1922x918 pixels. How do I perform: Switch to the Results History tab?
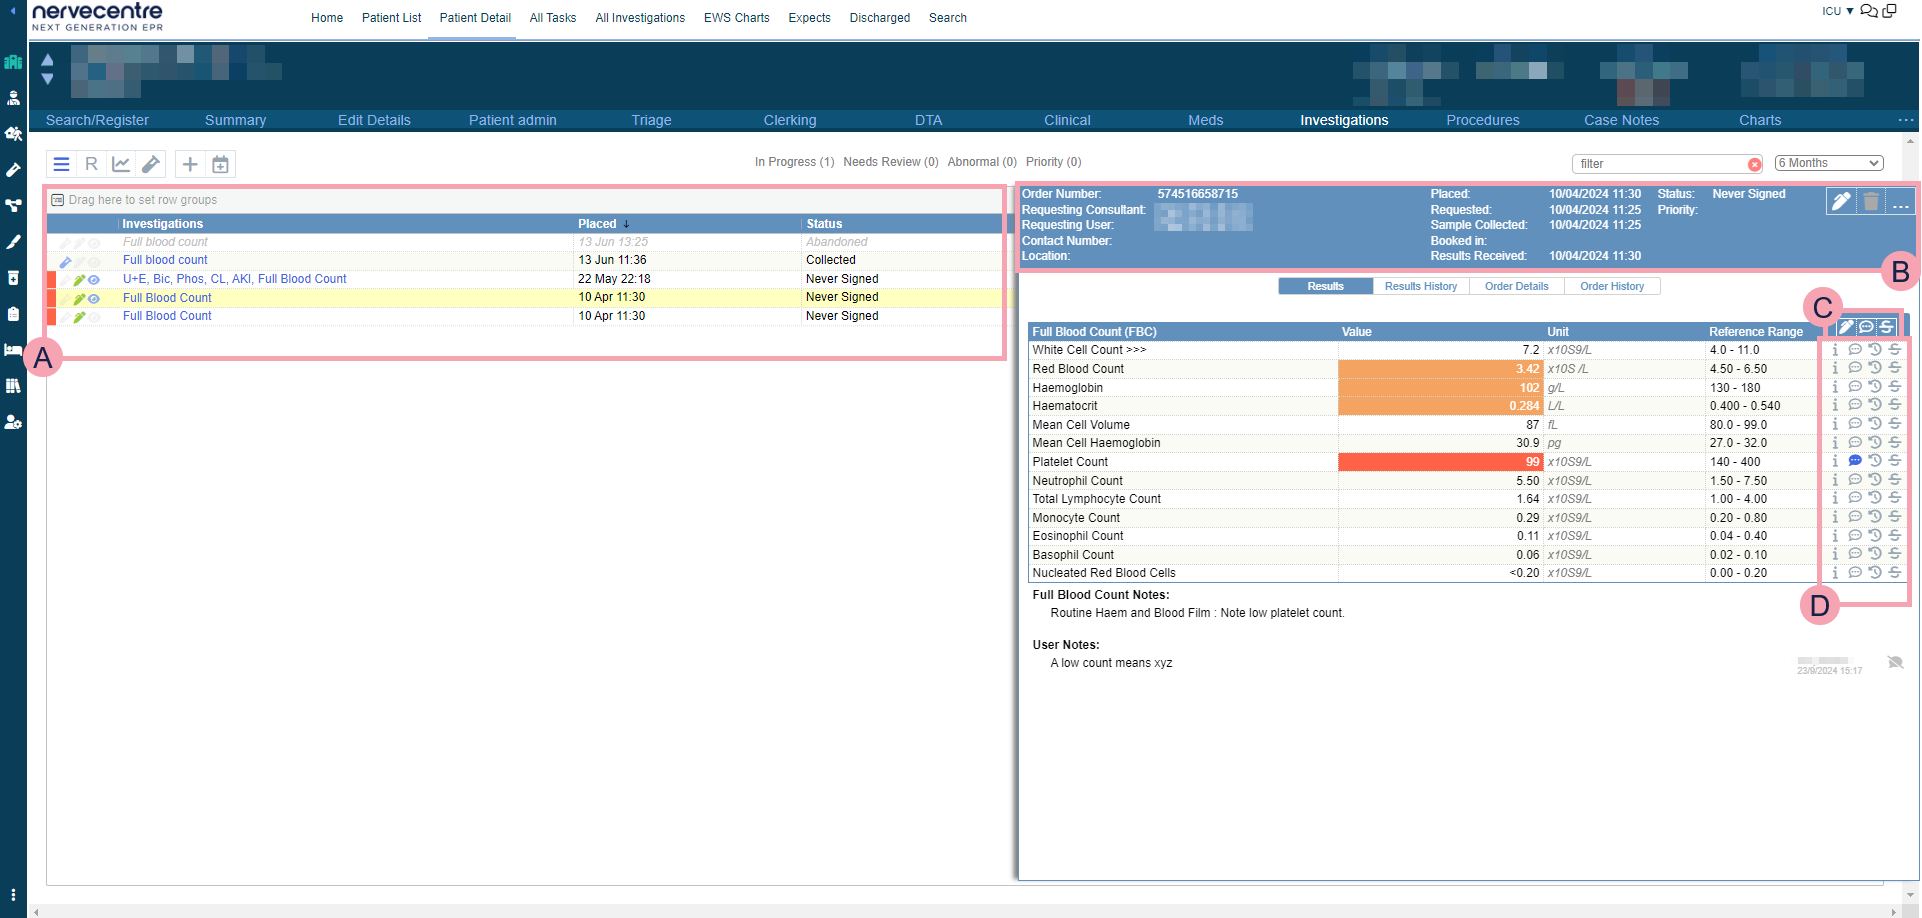pyautogui.click(x=1420, y=286)
